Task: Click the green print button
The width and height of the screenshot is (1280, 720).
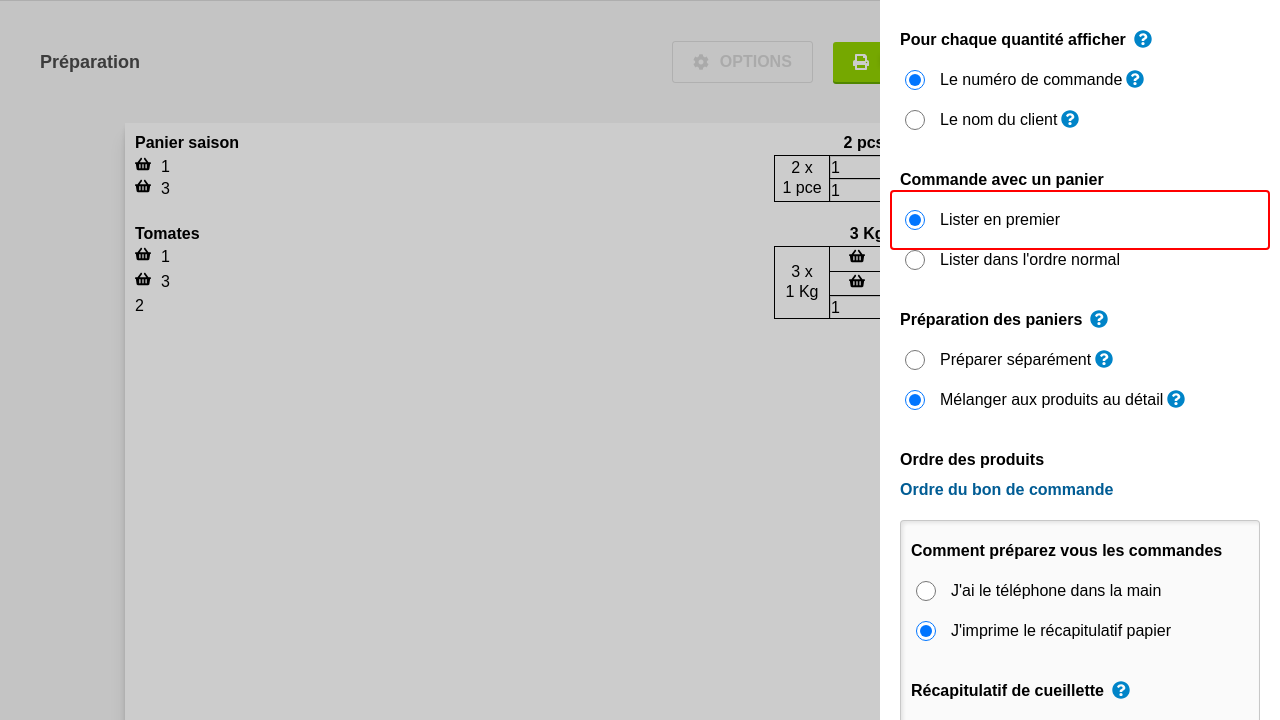Action: 858,62
